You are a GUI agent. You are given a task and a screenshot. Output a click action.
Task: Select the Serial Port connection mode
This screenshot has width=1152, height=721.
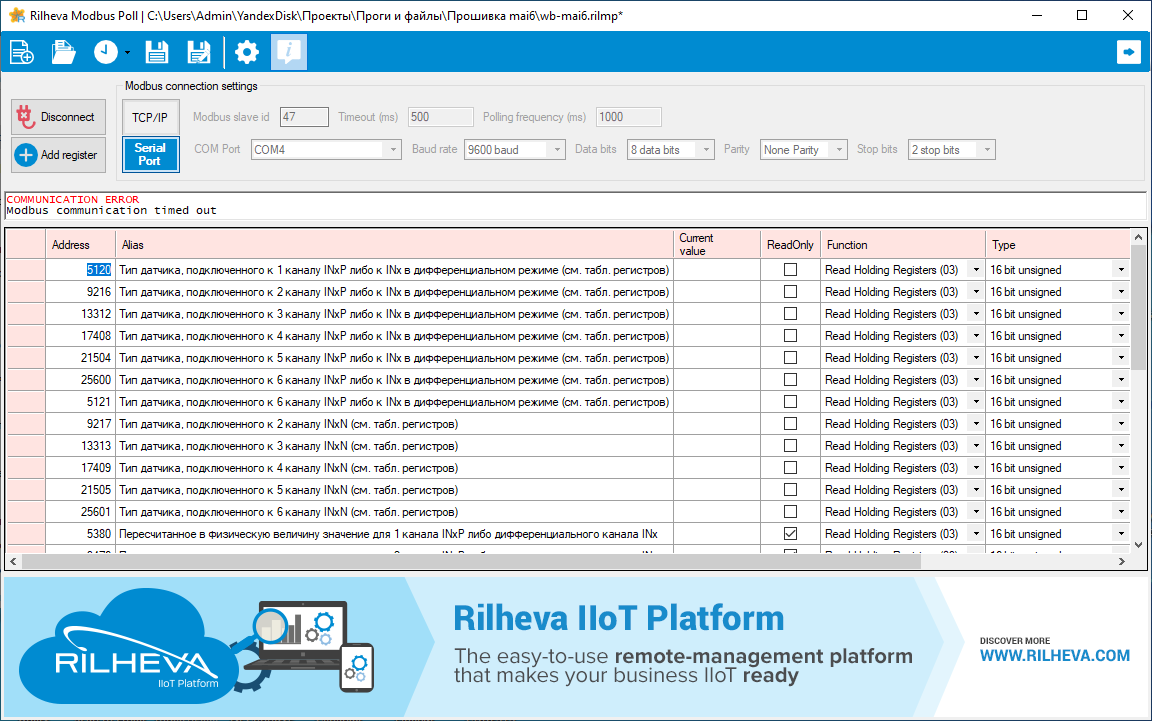[x=150, y=154]
